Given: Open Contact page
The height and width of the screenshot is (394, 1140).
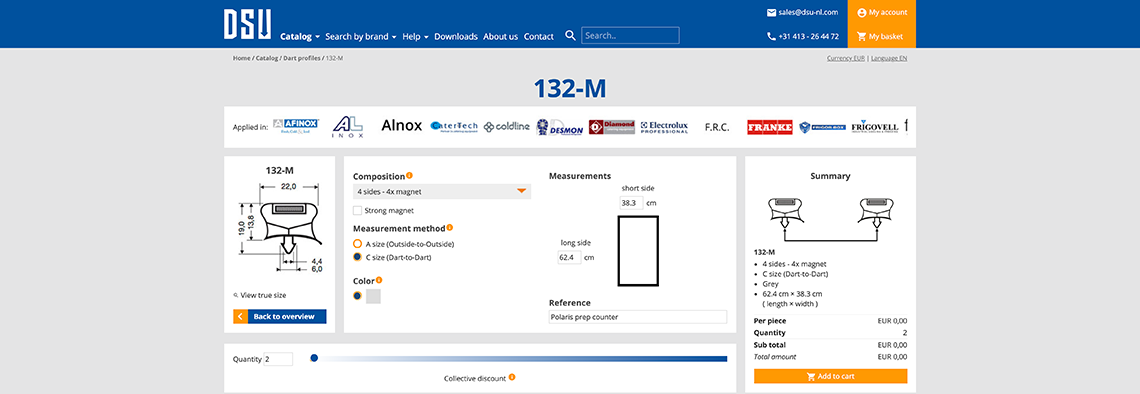Looking at the screenshot, I should pos(539,36).
